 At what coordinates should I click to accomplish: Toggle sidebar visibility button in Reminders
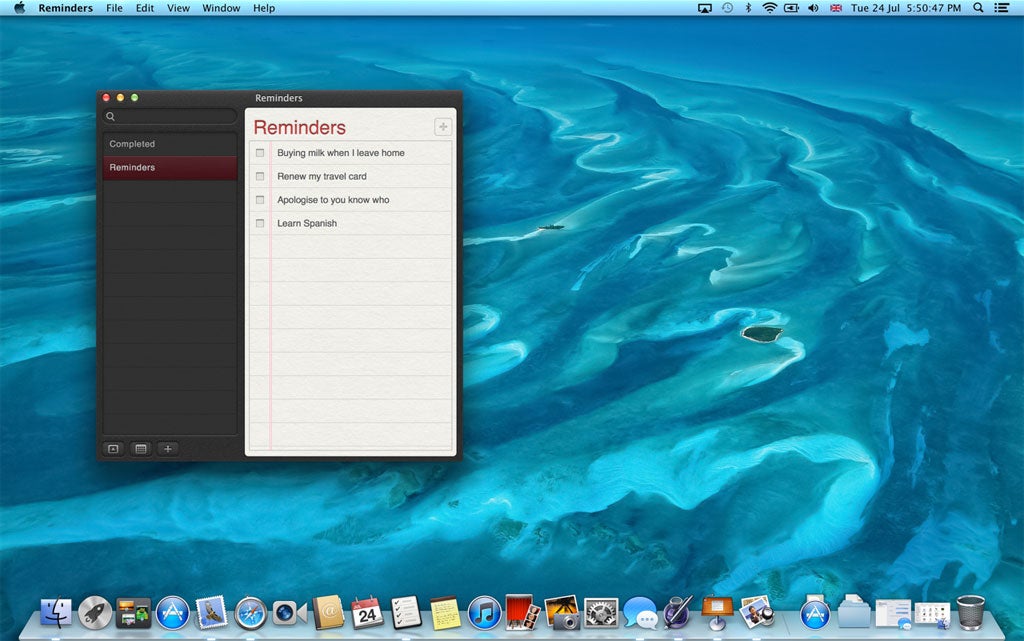pos(113,449)
